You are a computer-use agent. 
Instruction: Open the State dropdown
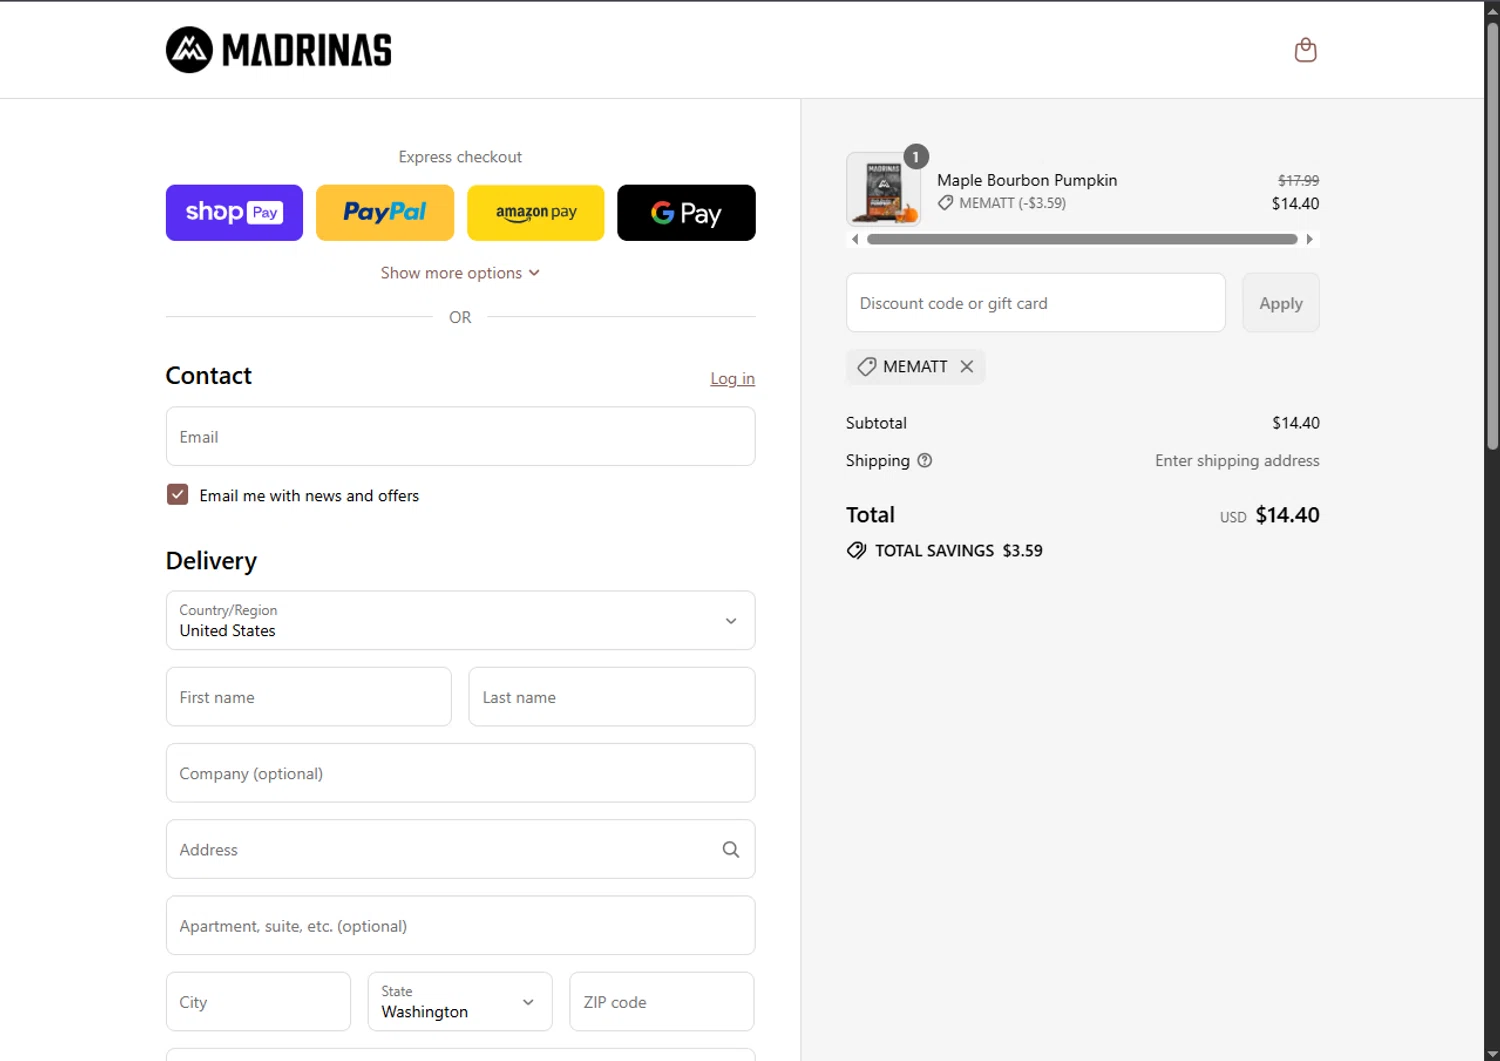[460, 1001]
